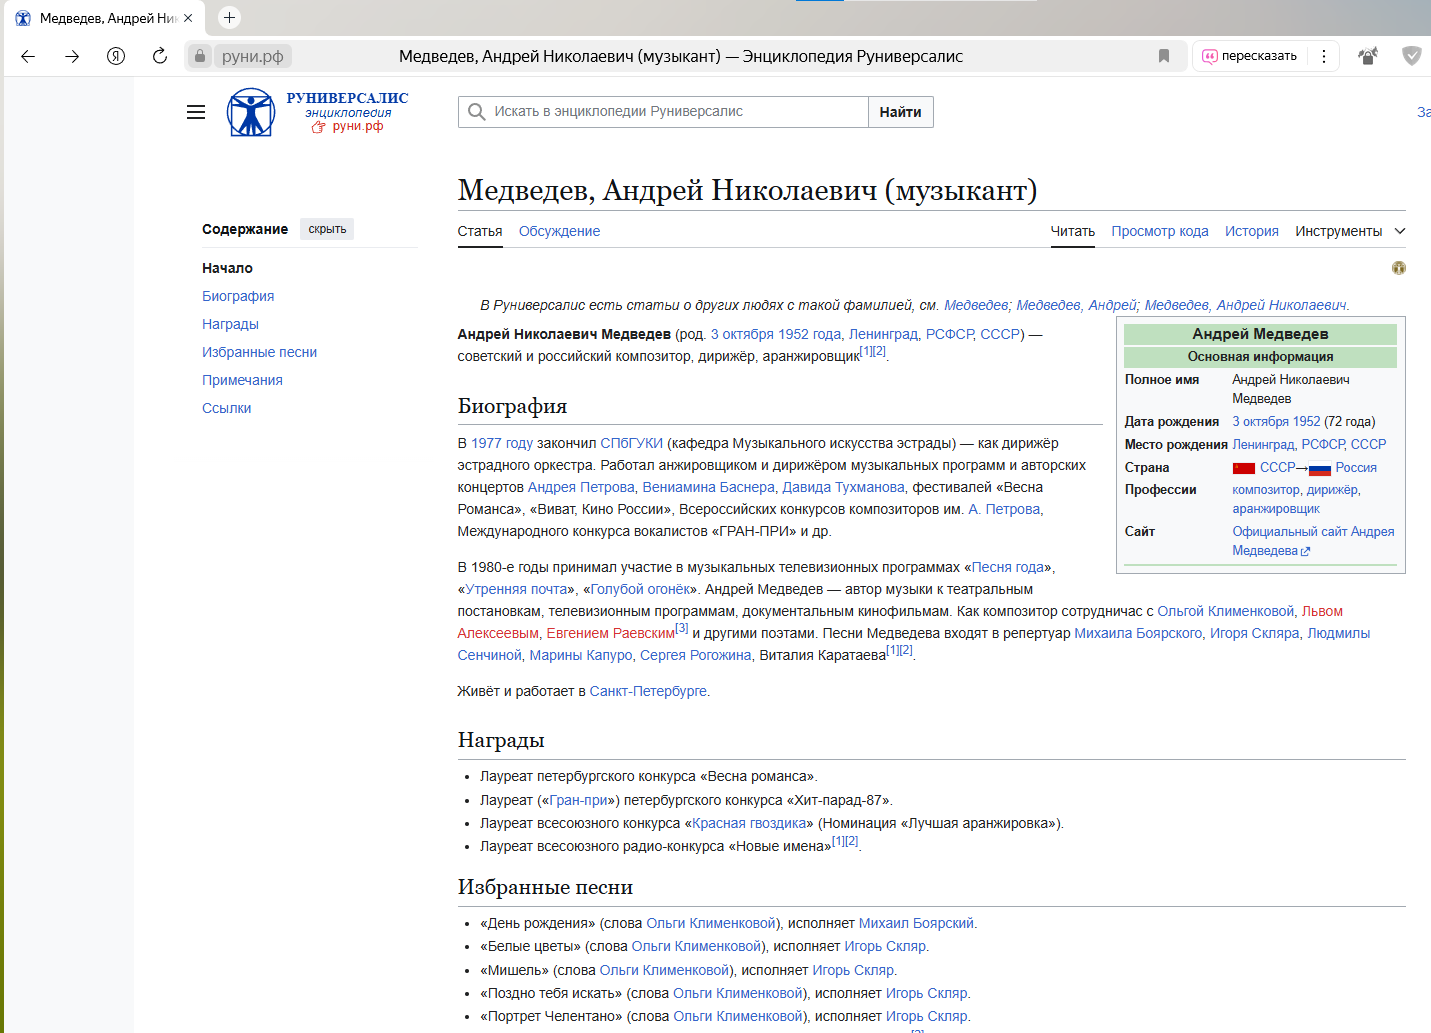
Task: Open the Песня года link
Action: coord(1008,567)
